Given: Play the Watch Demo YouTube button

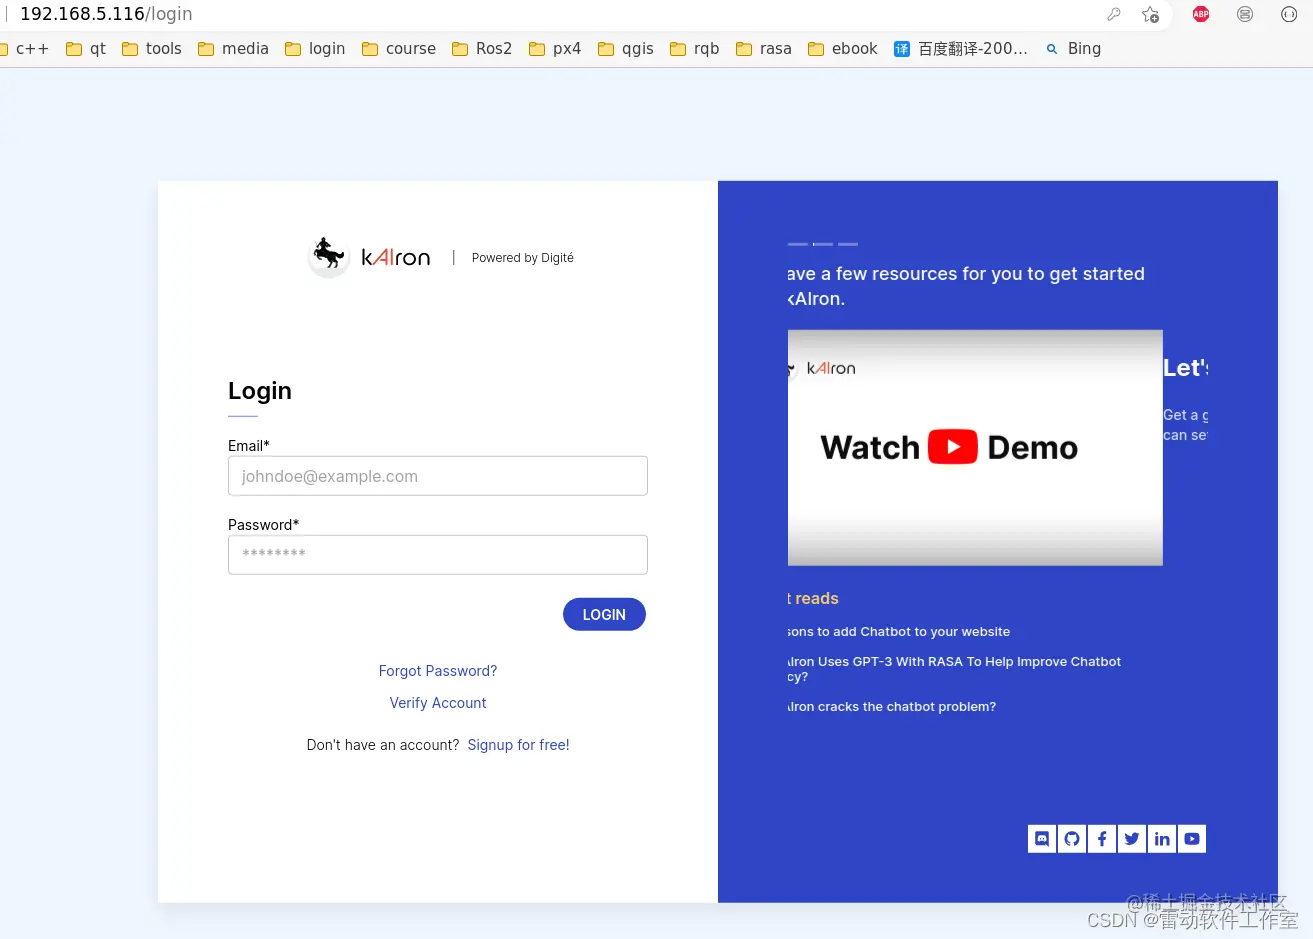Looking at the screenshot, I should [953, 447].
